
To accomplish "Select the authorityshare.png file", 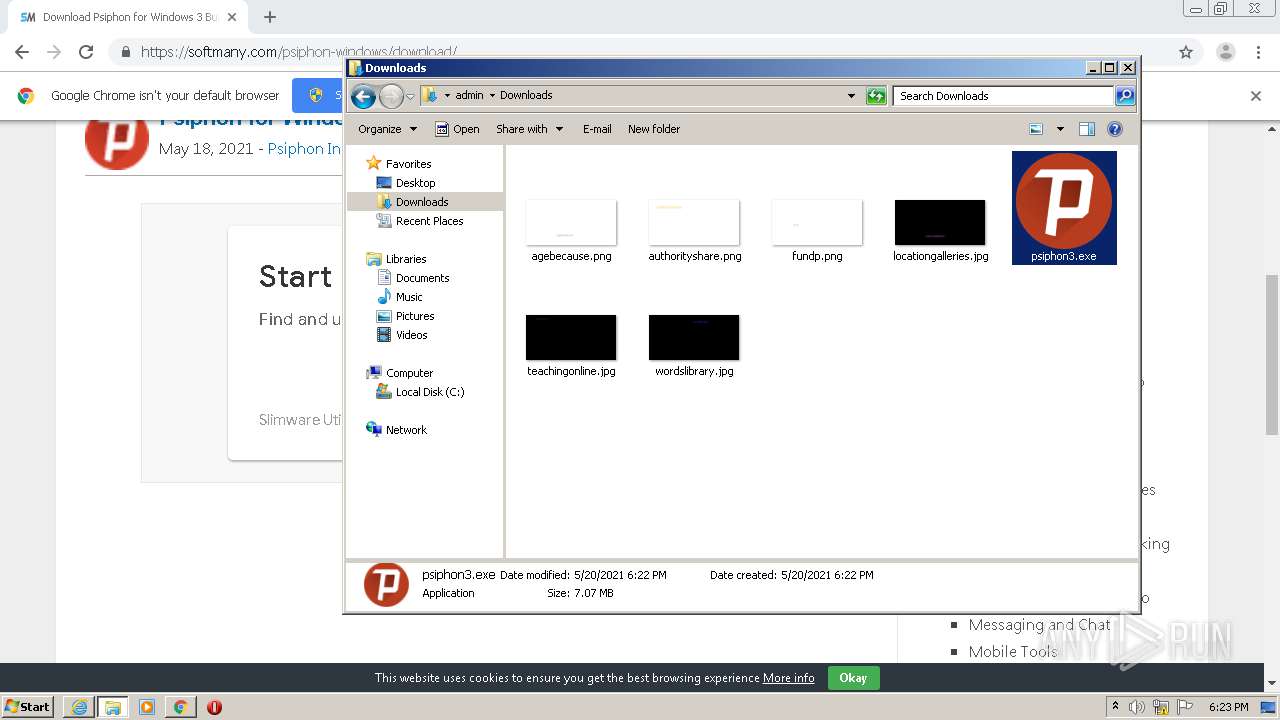I will click(694, 230).
